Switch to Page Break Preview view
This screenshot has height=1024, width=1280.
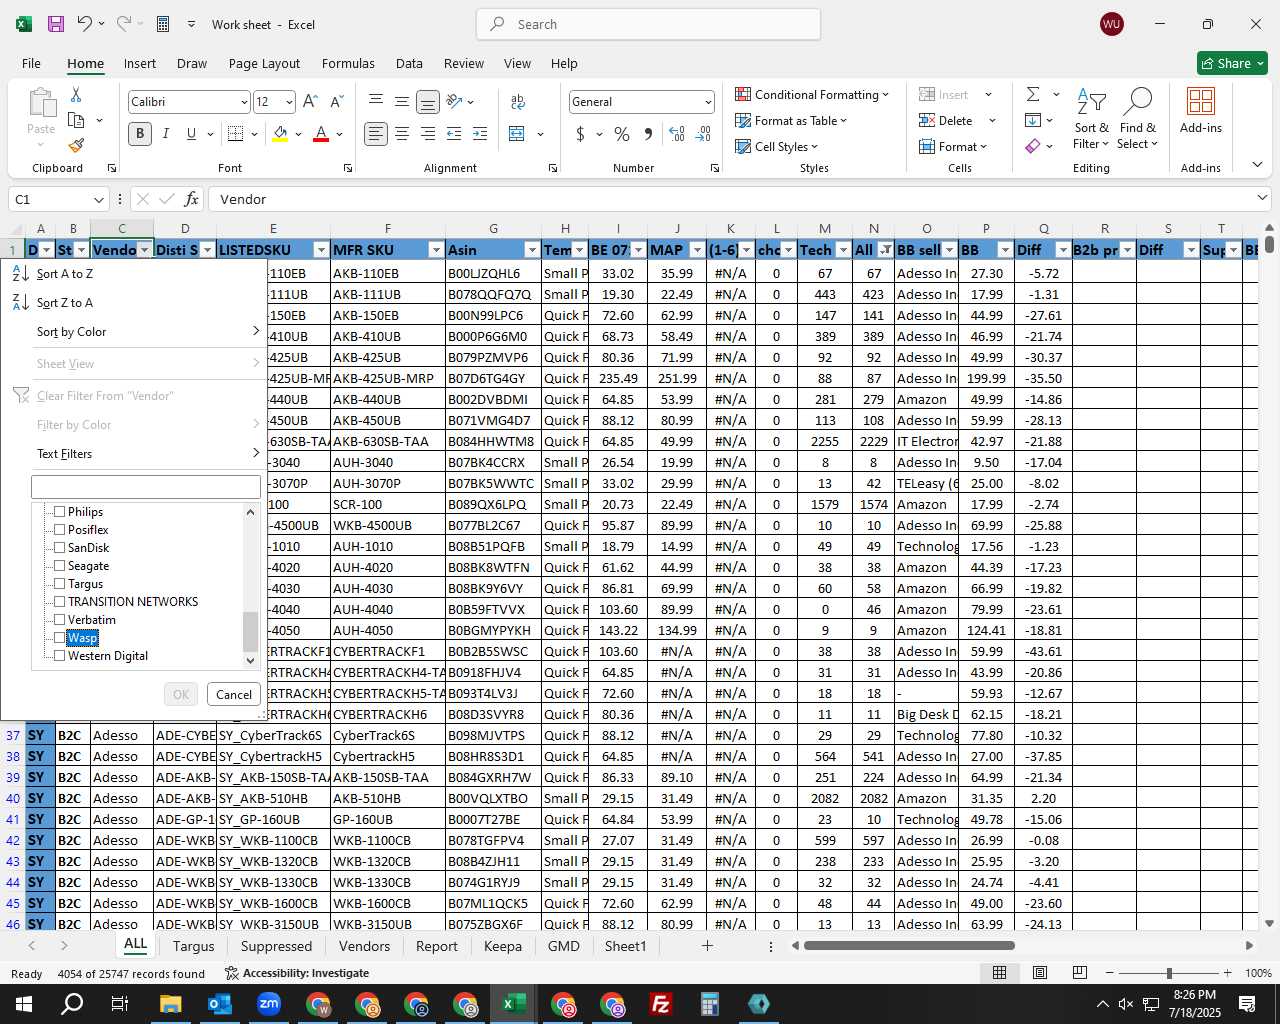coord(1079,972)
